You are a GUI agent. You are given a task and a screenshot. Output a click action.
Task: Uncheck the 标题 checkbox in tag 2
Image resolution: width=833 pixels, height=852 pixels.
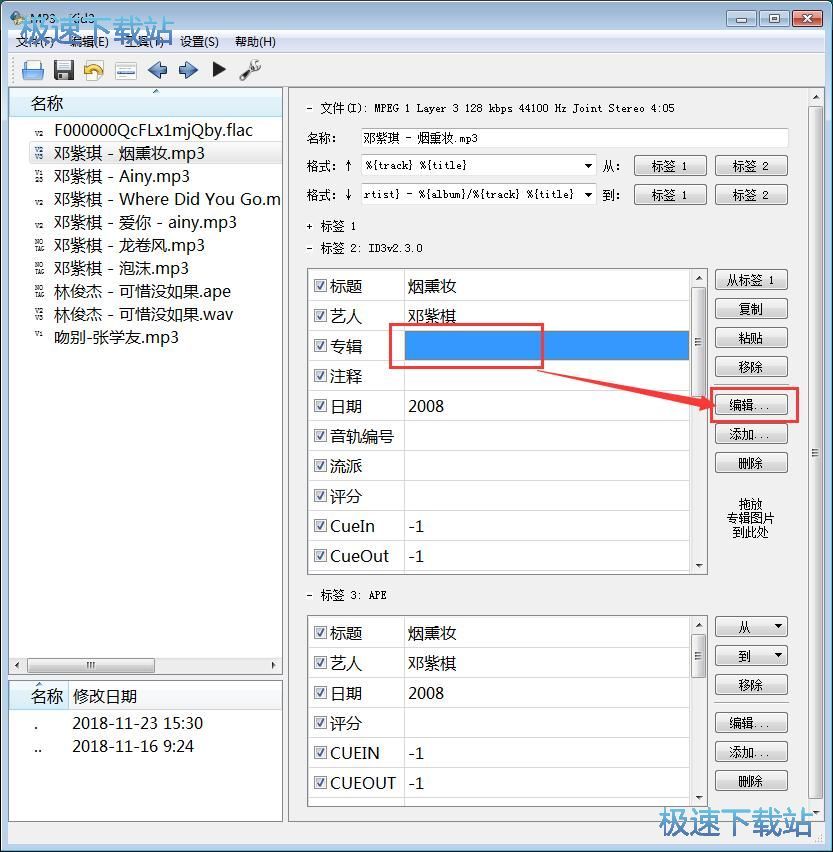(318, 285)
